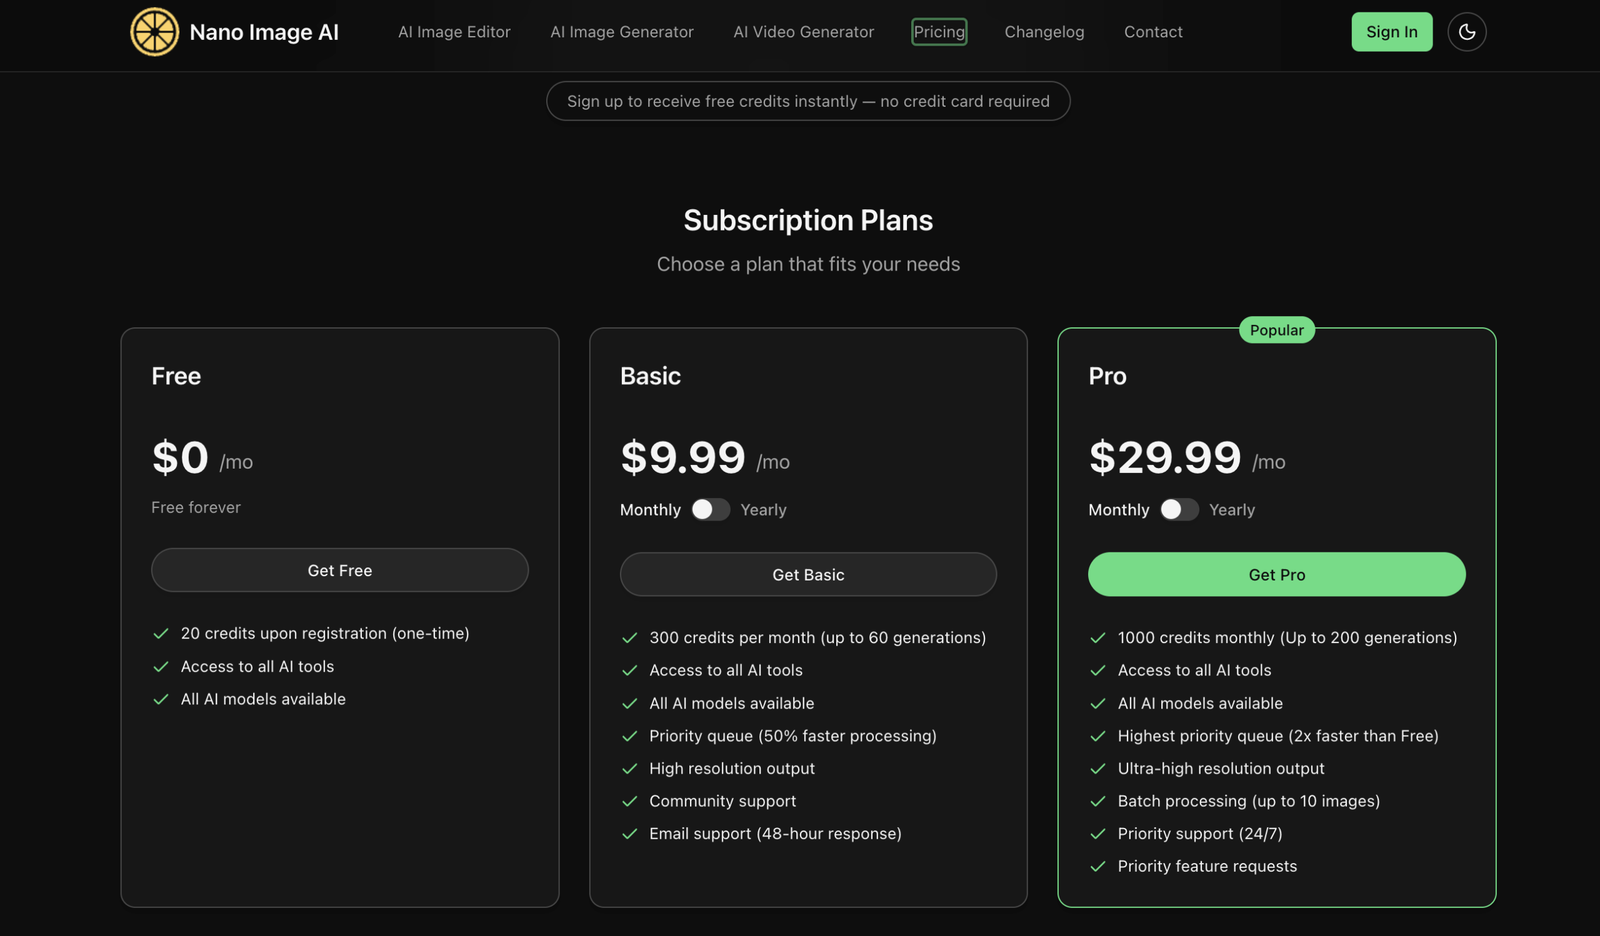Click the Nano Image AI citrus logo

click(155, 32)
